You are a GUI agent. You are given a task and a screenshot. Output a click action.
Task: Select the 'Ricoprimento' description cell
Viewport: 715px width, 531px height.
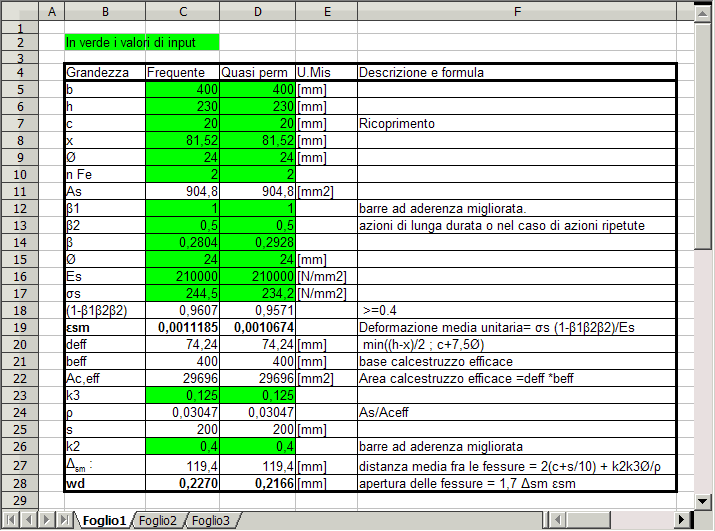517,124
